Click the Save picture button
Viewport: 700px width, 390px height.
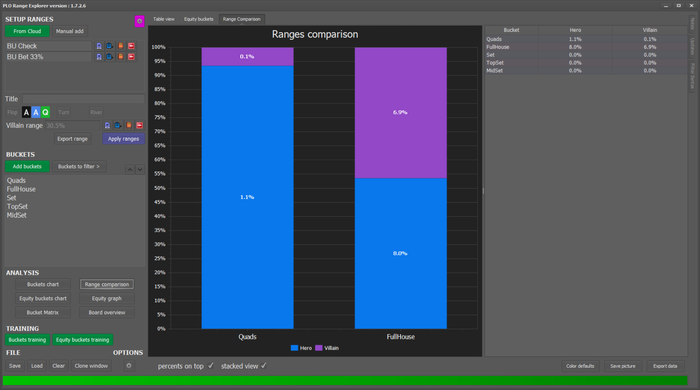(x=623, y=366)
